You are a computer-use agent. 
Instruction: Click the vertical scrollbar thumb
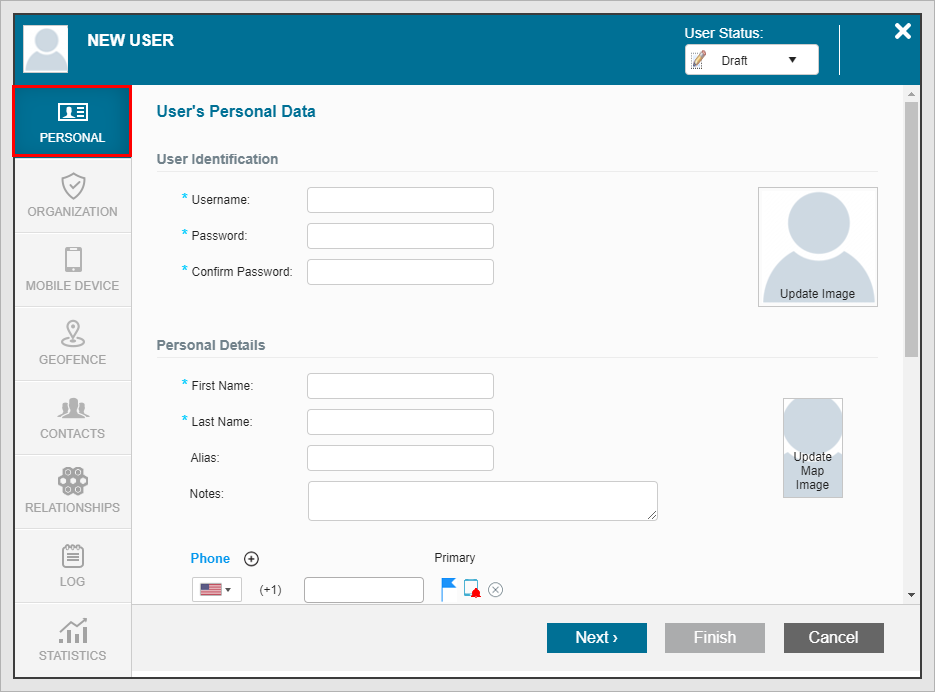910,230
